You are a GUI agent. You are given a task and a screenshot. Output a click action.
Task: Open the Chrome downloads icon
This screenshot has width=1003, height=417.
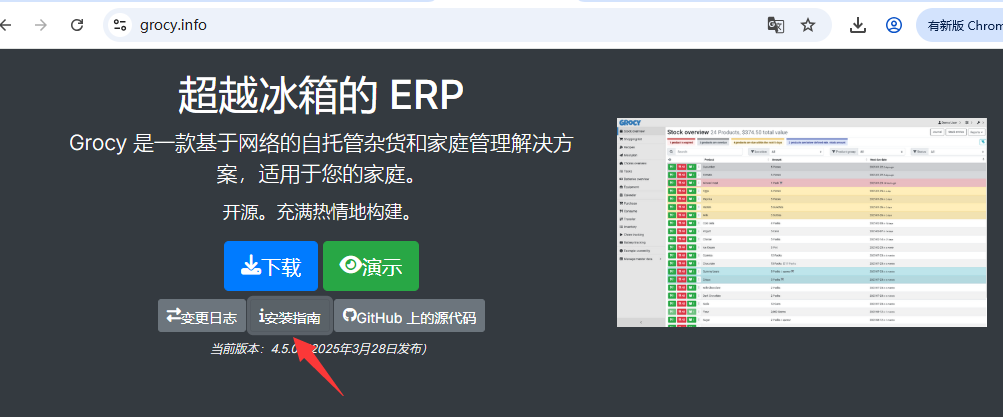(x=857, y=26)
